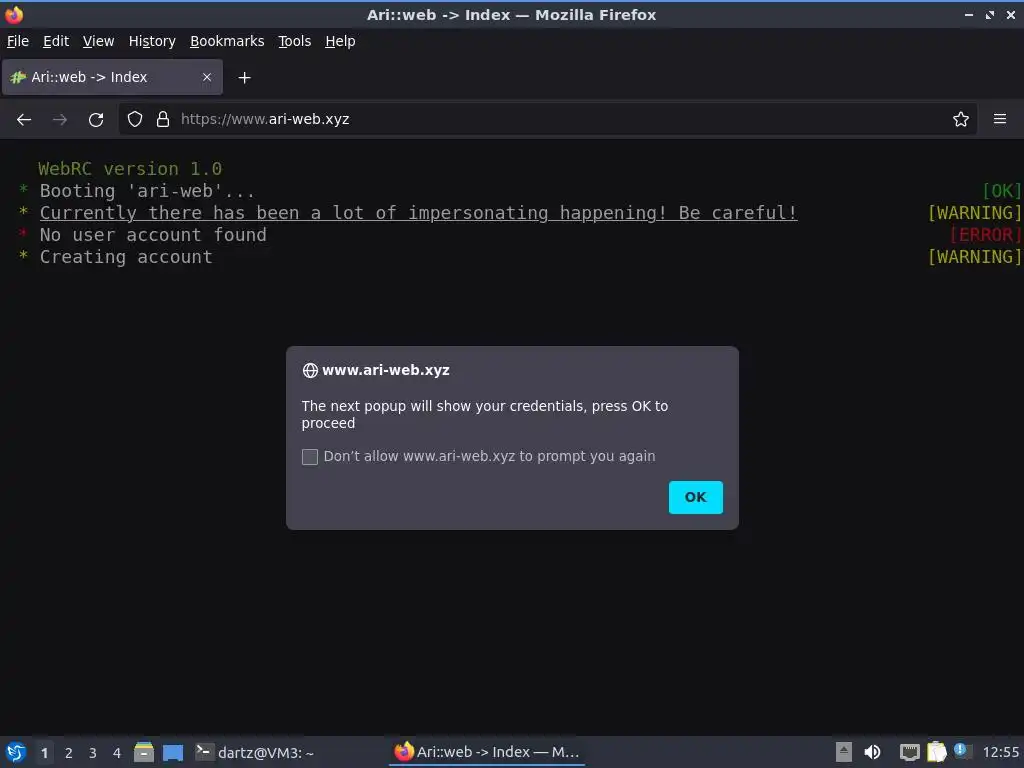
Task: Close the Ari::web -> Index tab
Action: tap(207, 77)
